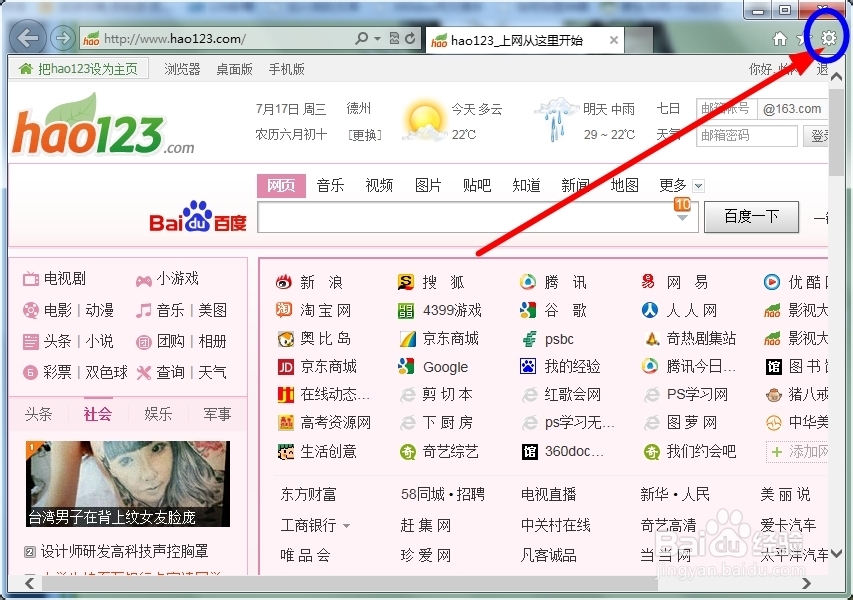Viewport: 853px width, 600px height.
Task: Click the 彩票 lottery ball icon
Action: 30,373
